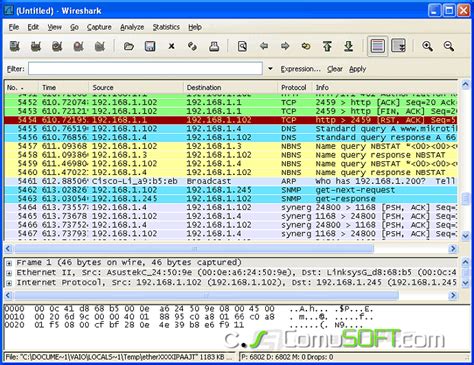This screenshot has width=474, height=365.
Task: Save capture file floppy icon
Action: [150, 46]
